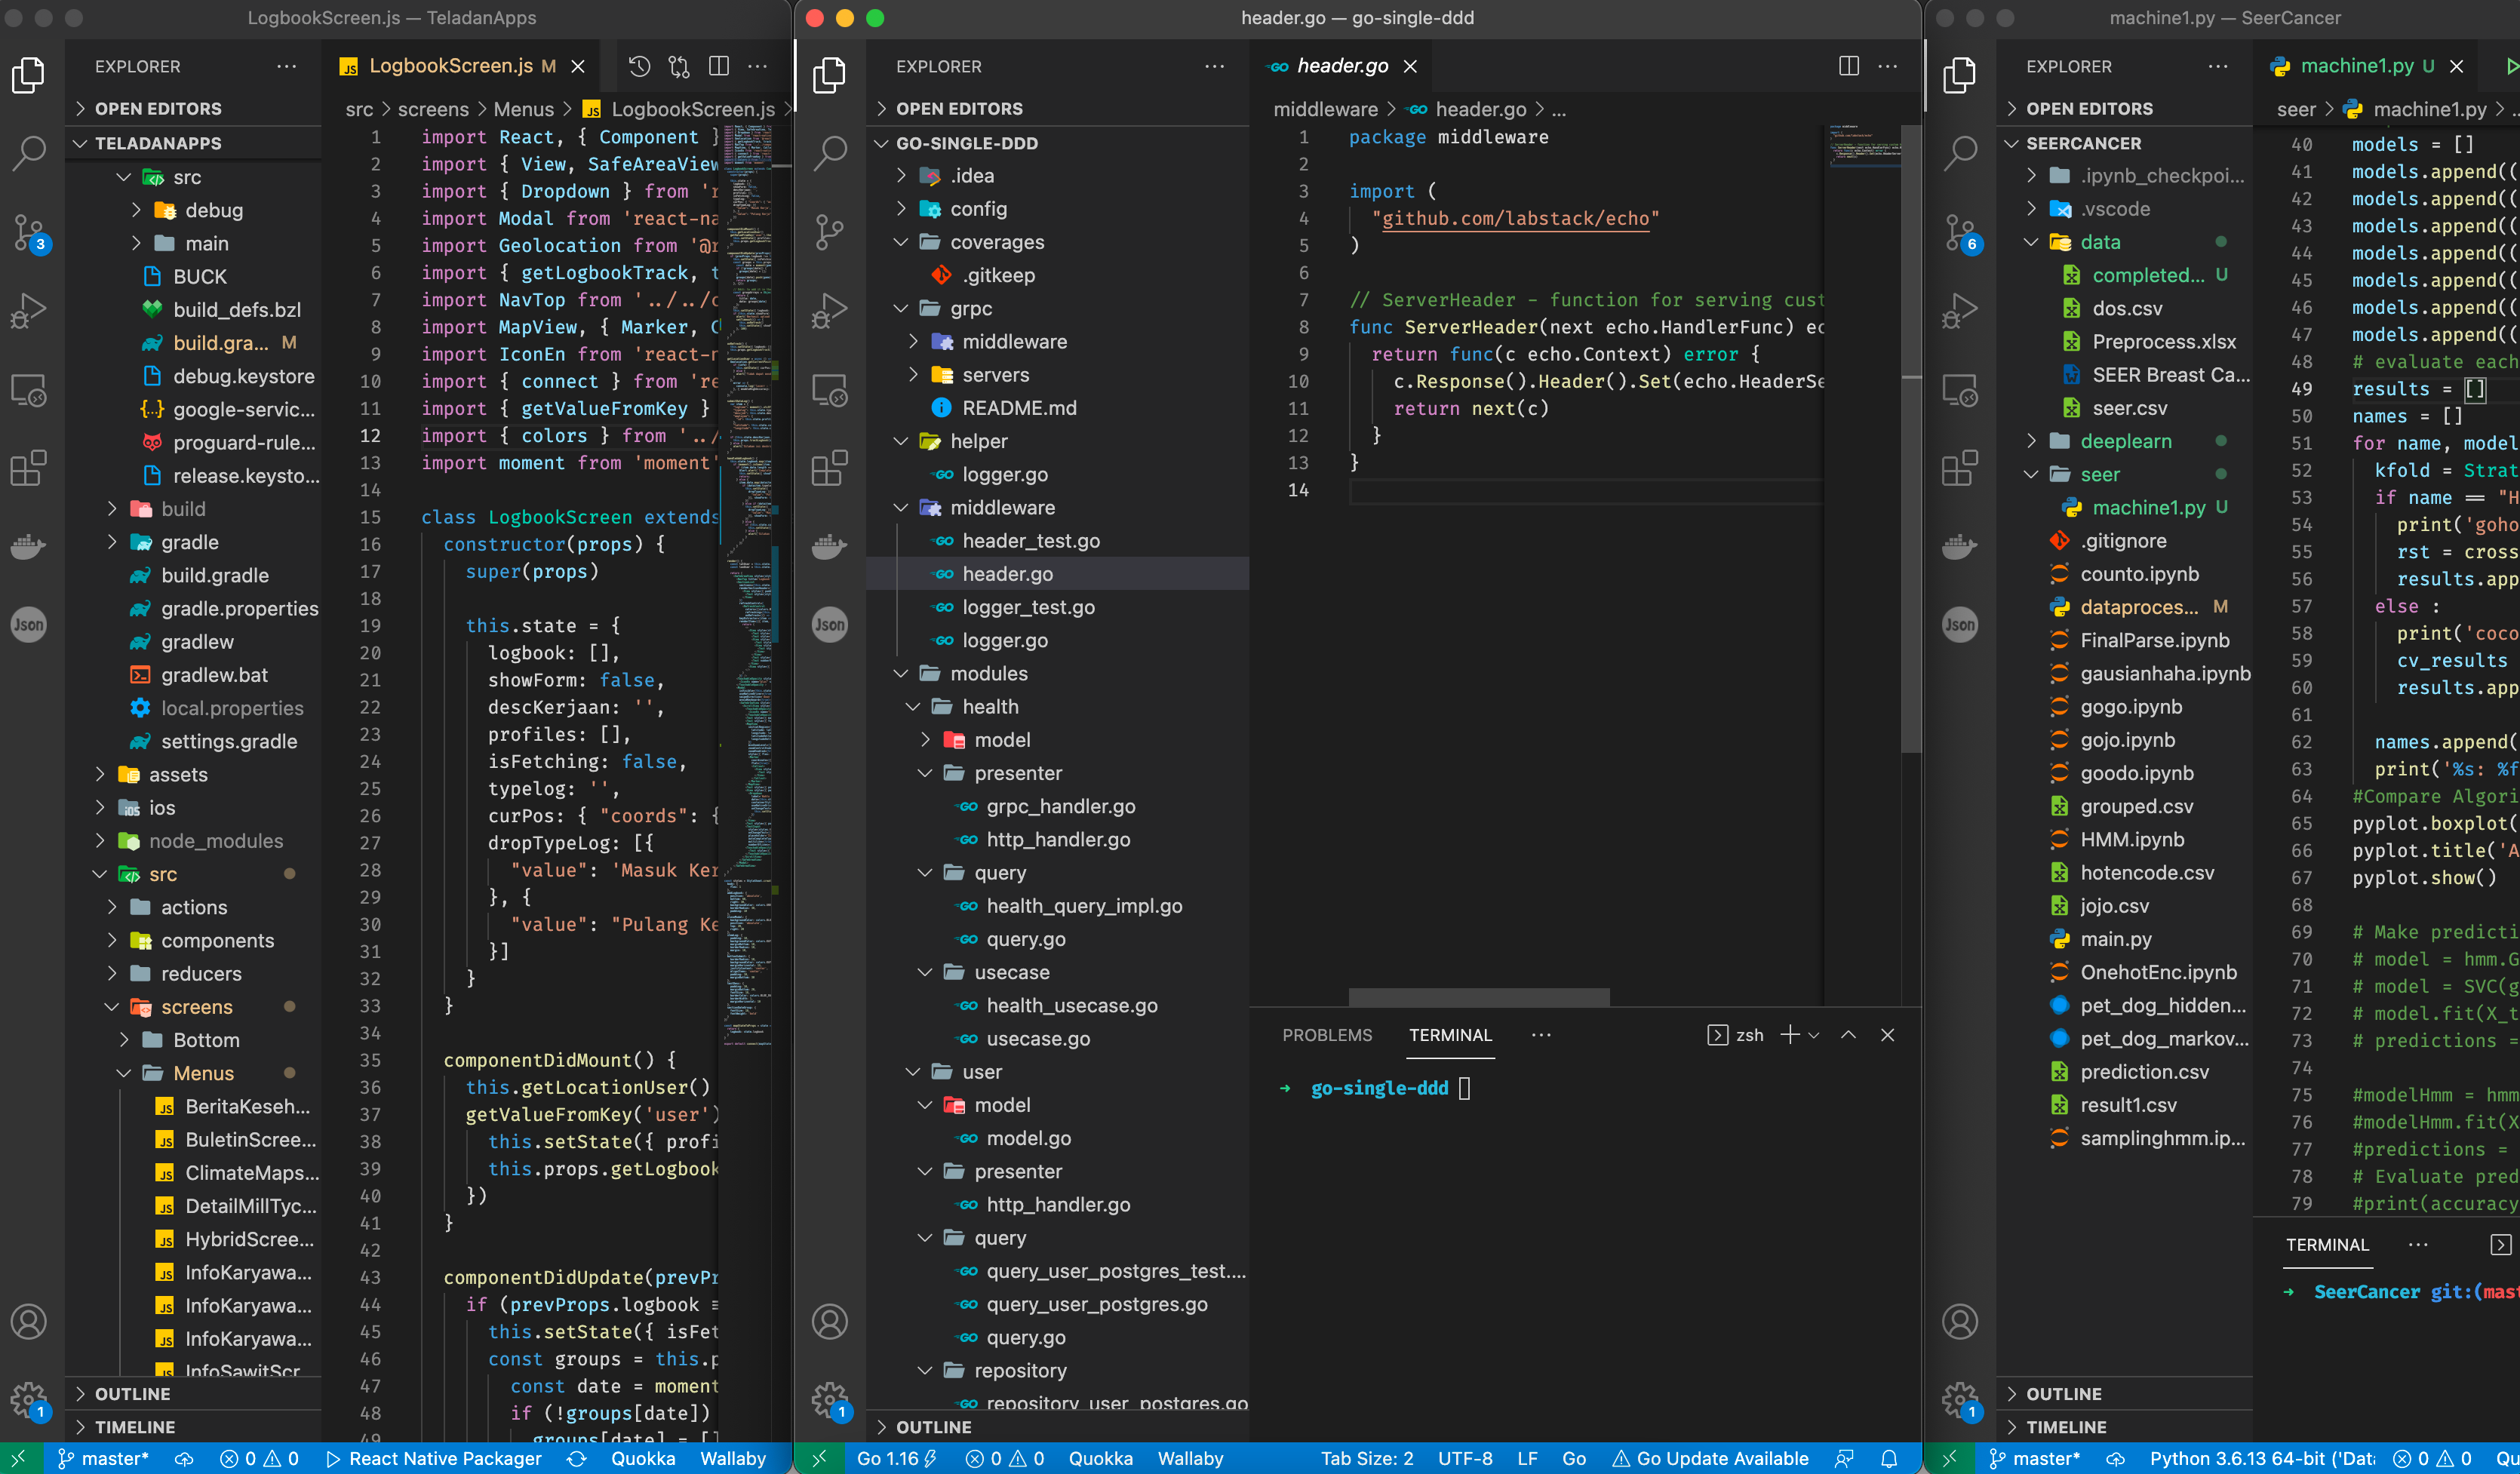
Task: Open the Json extension icon in activity bar
Action: (x=29, y=624)
